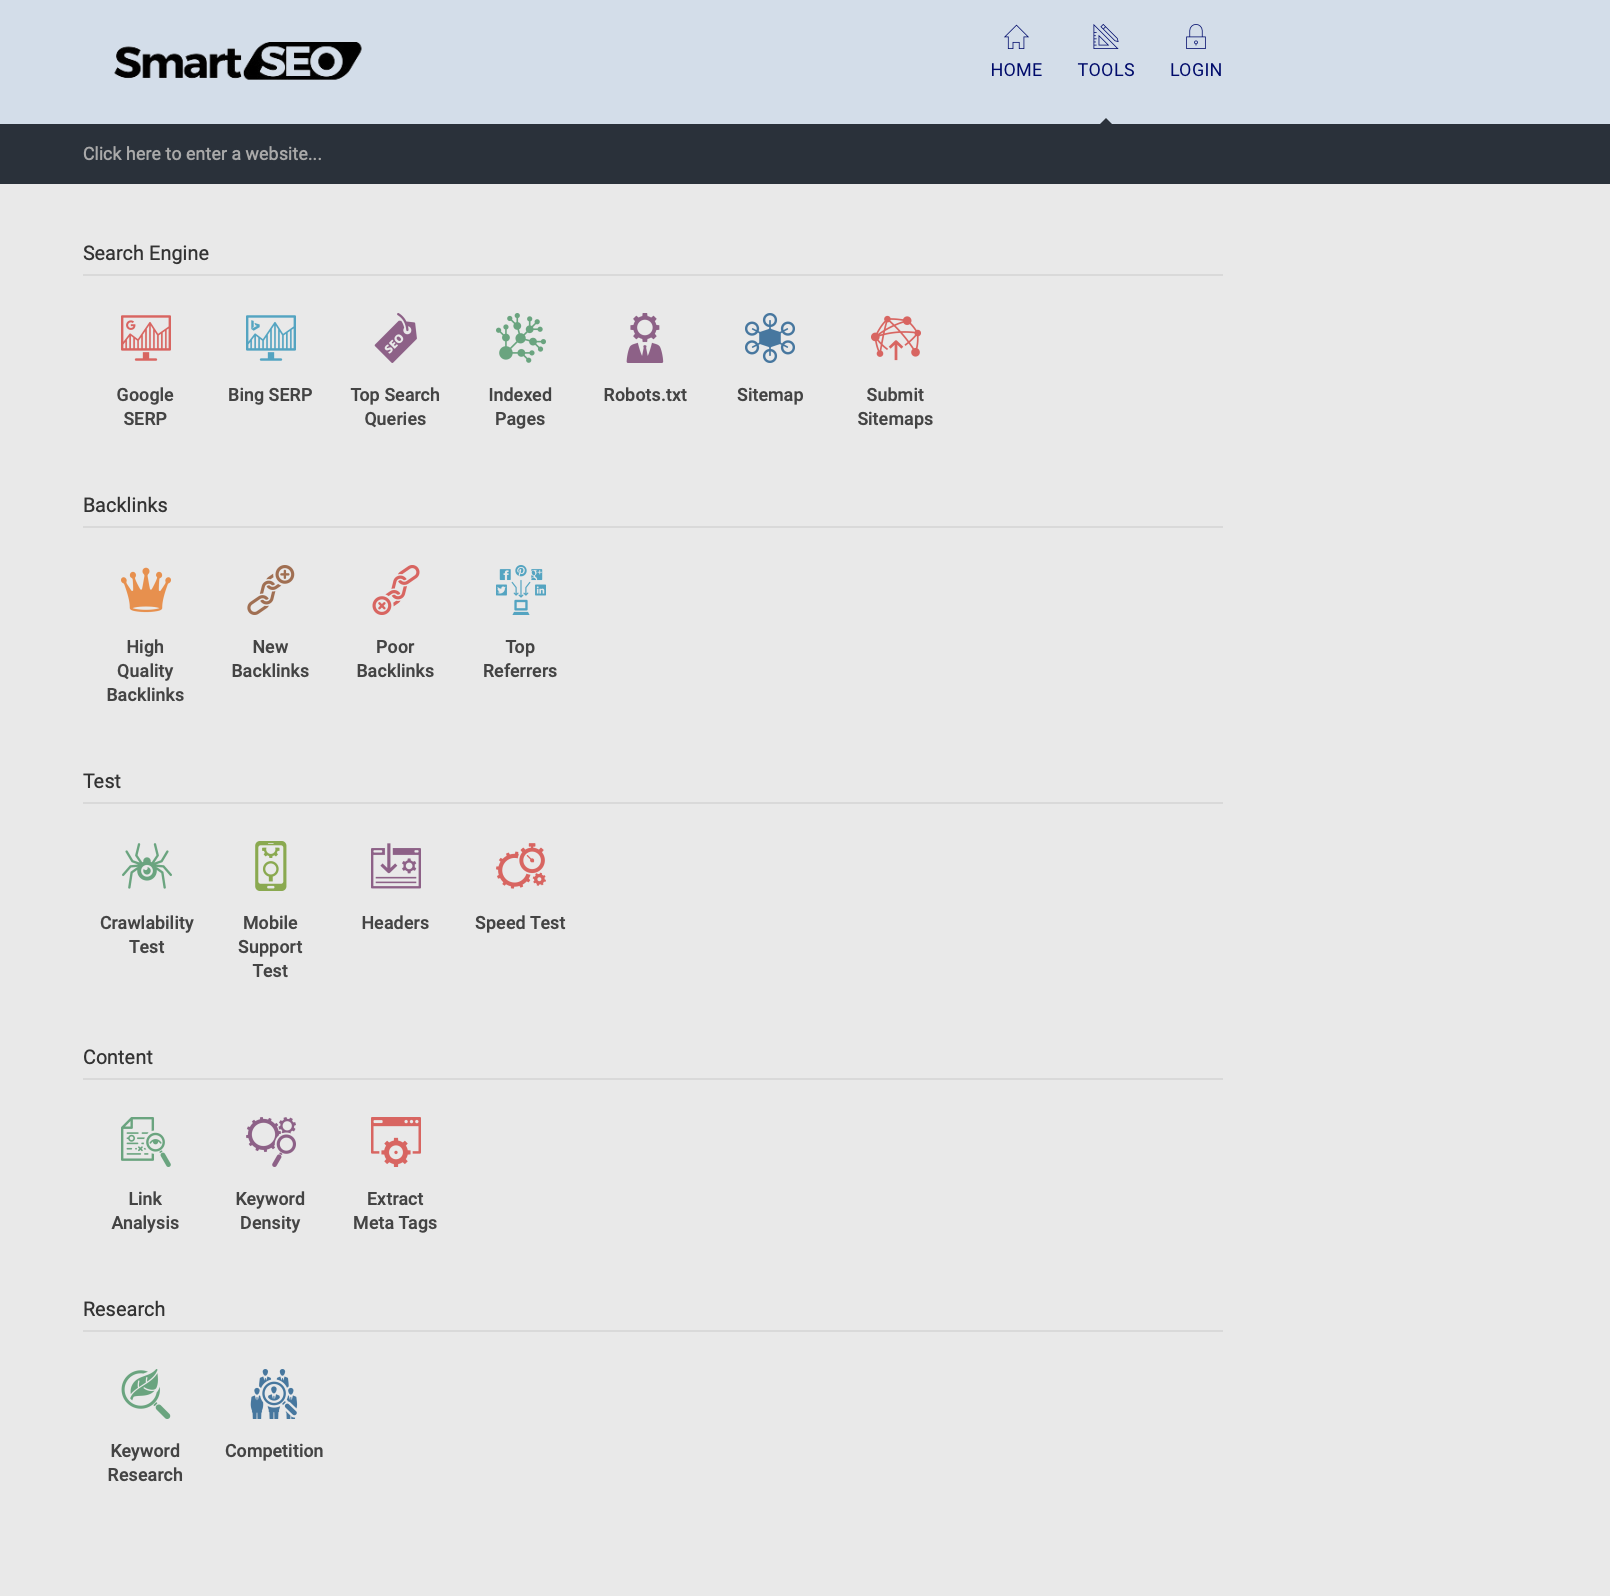This screenshot has height=1596, width=1610.
Task: Click the Sitemap hexagon icon
Action: (x=770, y=338)
